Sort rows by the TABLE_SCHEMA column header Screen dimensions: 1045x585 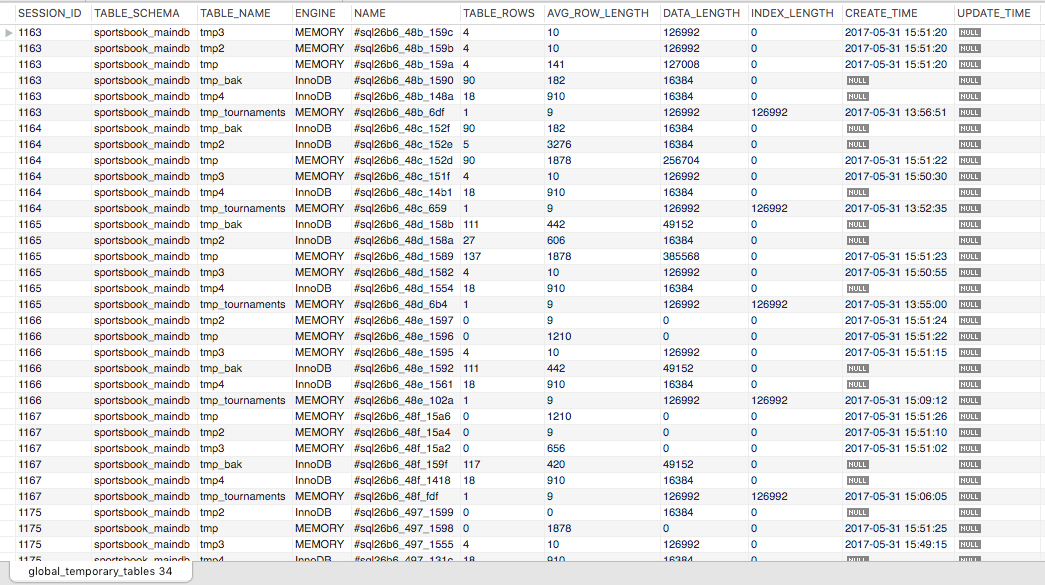[x=137, y=13]
